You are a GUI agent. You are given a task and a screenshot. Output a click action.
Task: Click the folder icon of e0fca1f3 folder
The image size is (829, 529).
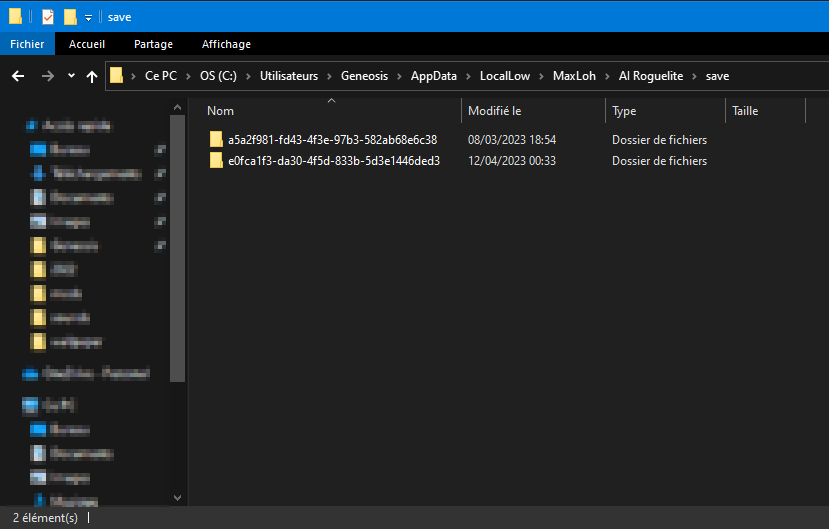pos(216,161)
